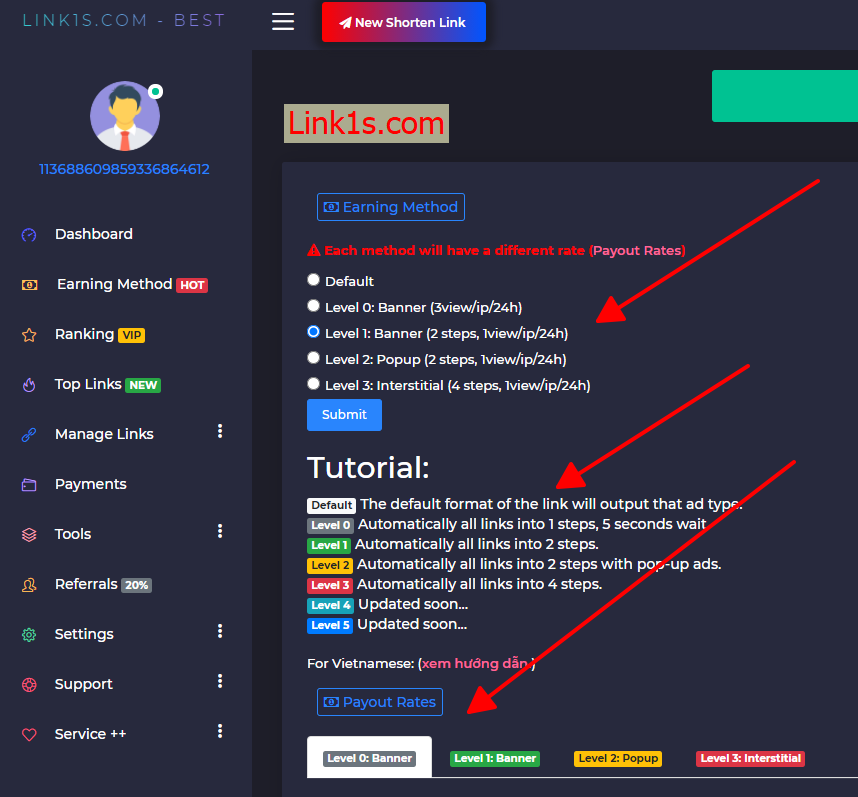
Task: Expand Settings submenu dots
Action: click(220, 631)
